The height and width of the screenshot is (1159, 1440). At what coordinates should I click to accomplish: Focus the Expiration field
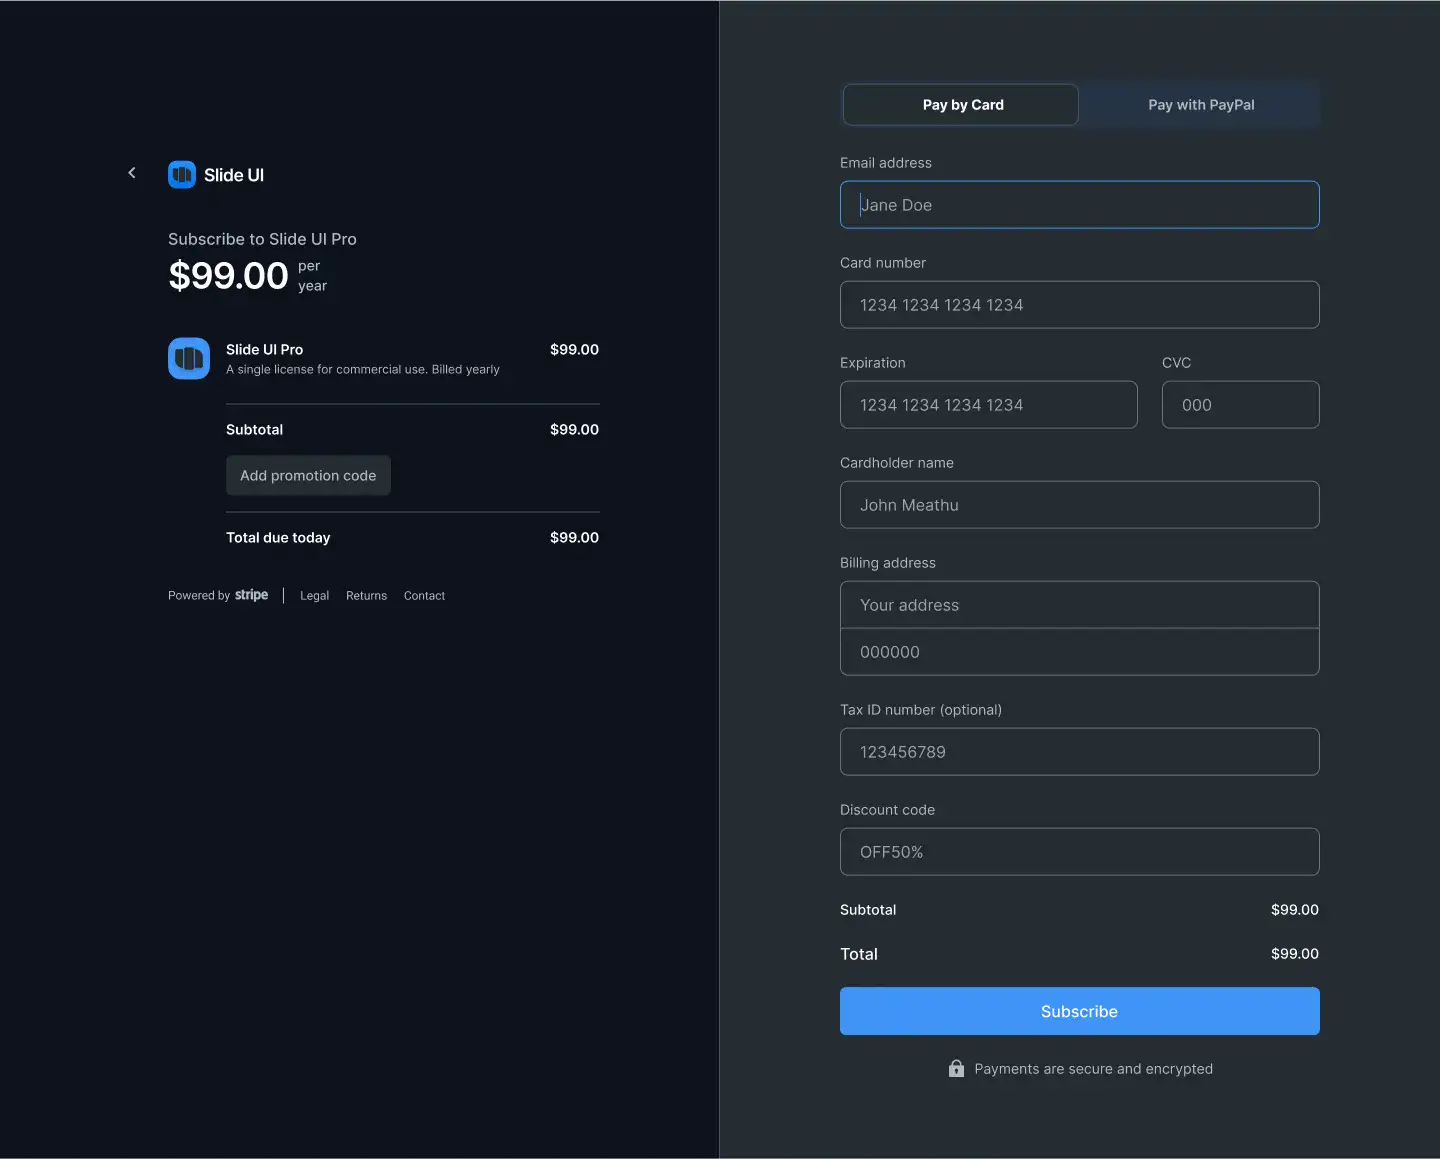pyautogui.click(x=989, y=405)
